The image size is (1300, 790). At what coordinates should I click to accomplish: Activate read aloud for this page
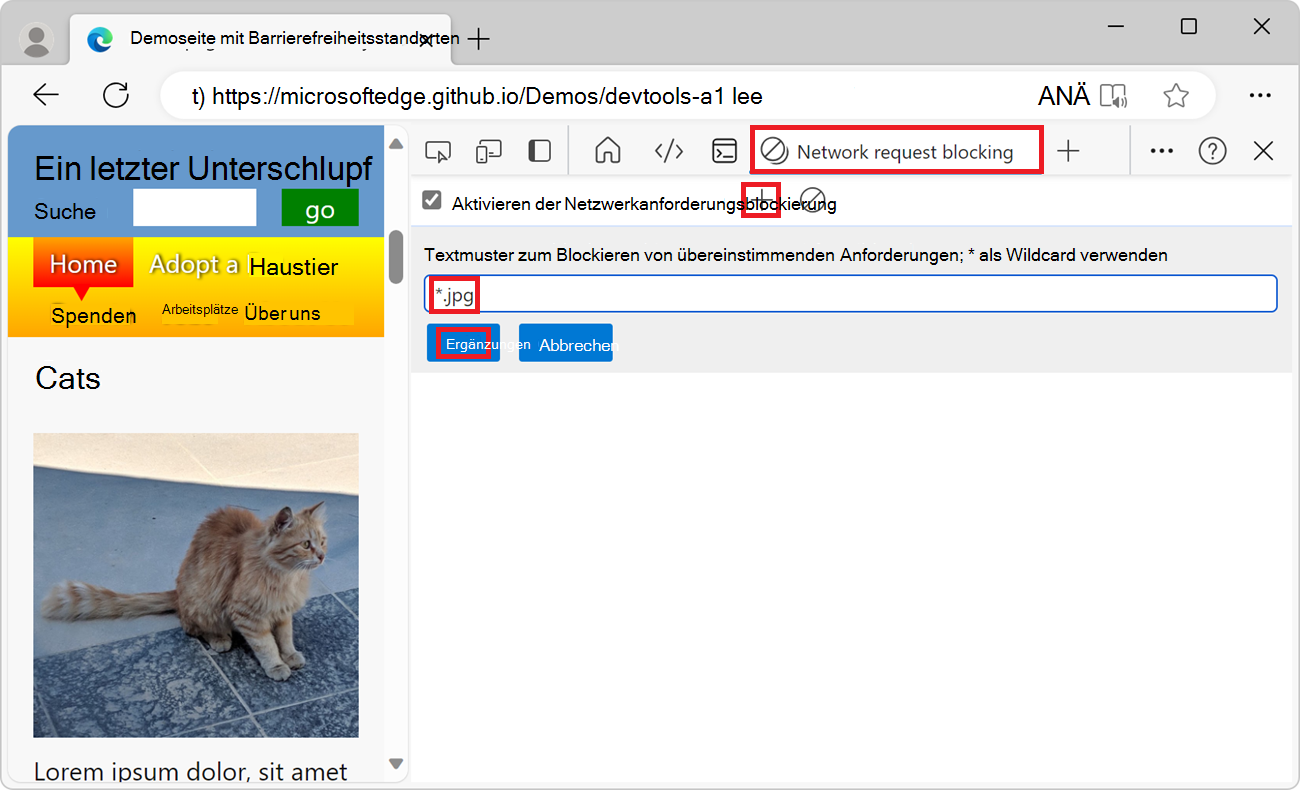tap(1115, 95)
